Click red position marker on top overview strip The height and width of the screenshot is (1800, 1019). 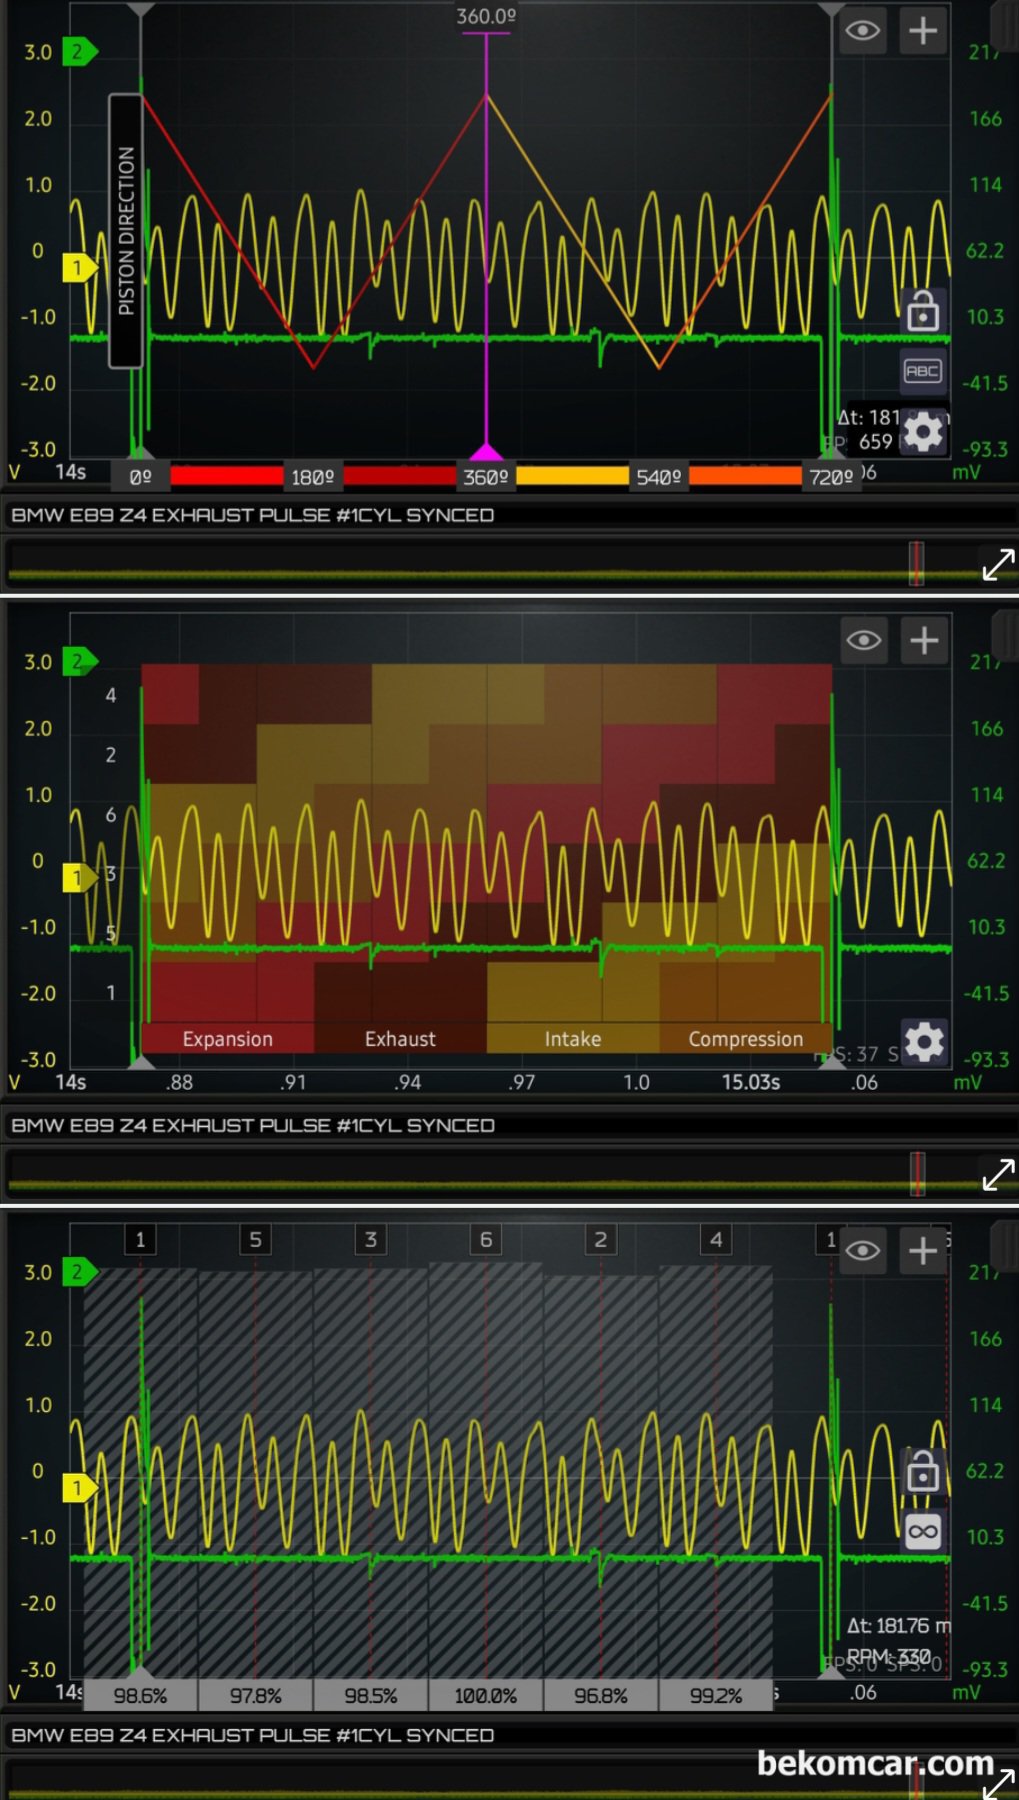pos(916,564)
